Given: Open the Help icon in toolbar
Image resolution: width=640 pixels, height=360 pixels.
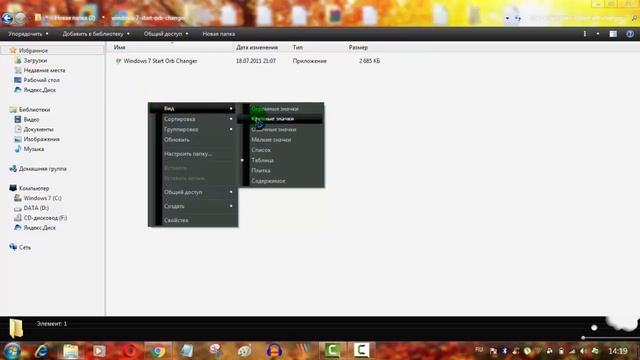Looking at the screenshot, I should click(x=630, y=34).
